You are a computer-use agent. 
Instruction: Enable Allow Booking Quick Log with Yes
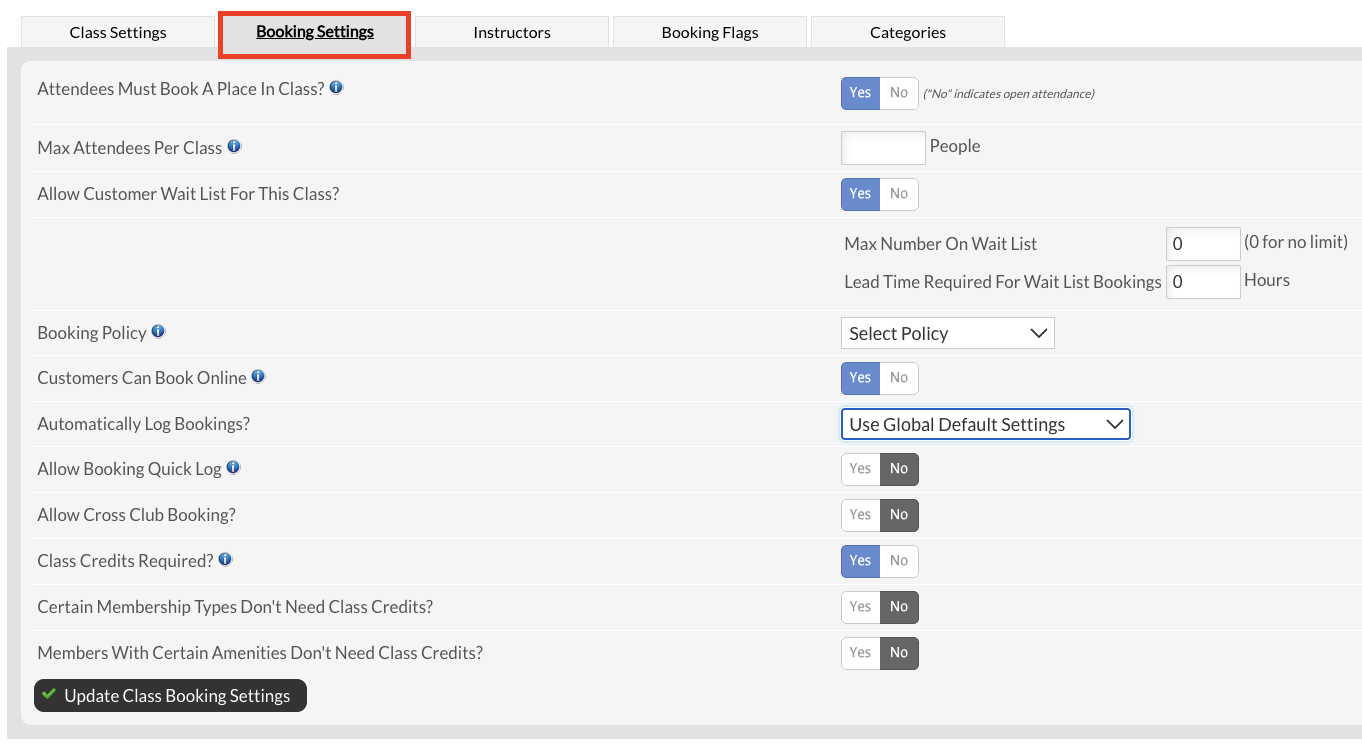860,469
